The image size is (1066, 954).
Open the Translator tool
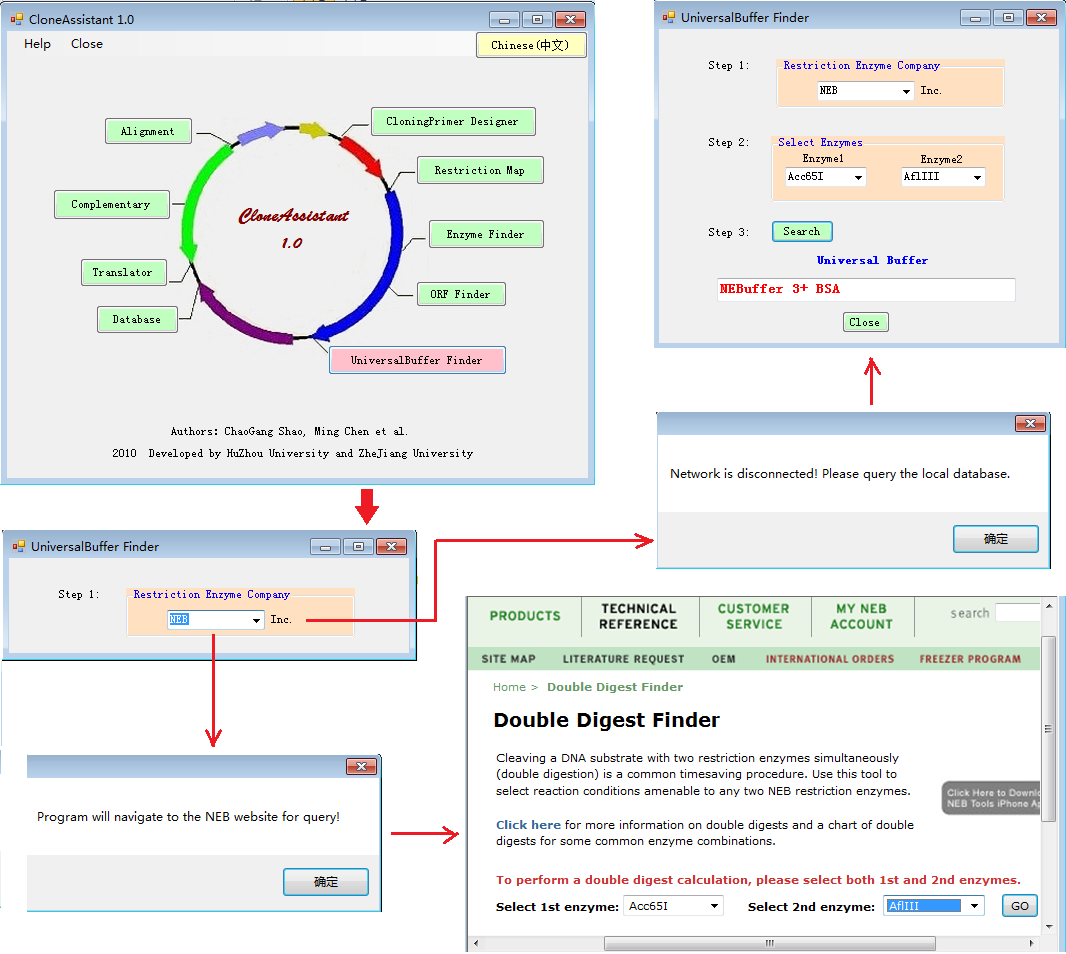click(x=123, y=272)
